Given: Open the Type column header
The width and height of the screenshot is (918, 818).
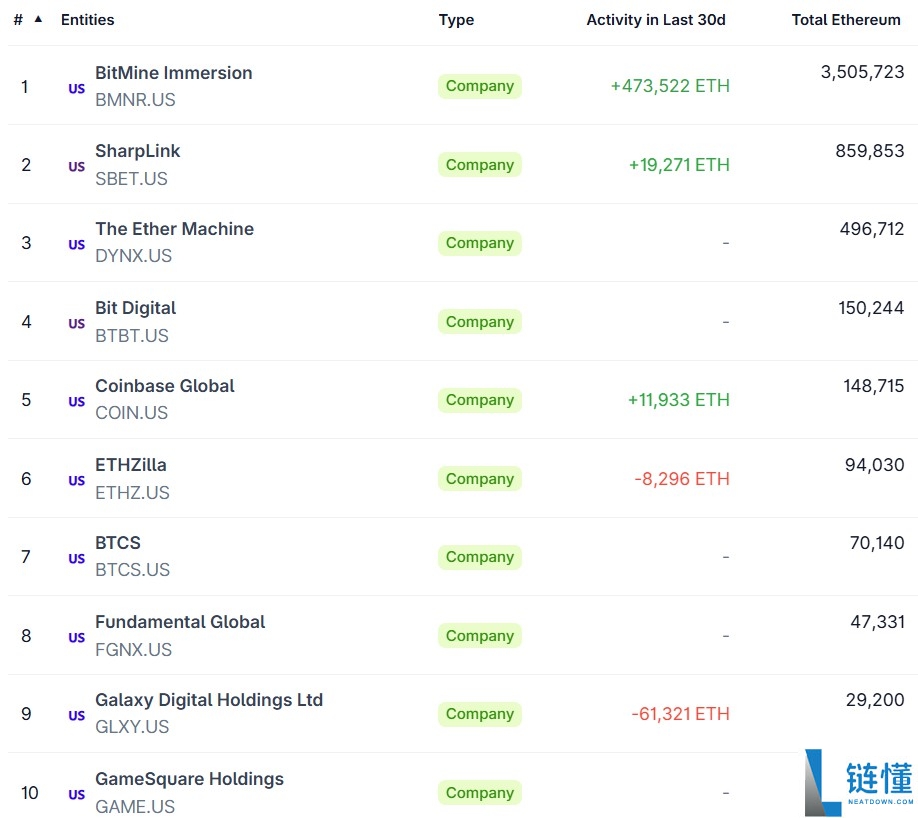Looking at the screenshot, I should click(x=456, y=19).
